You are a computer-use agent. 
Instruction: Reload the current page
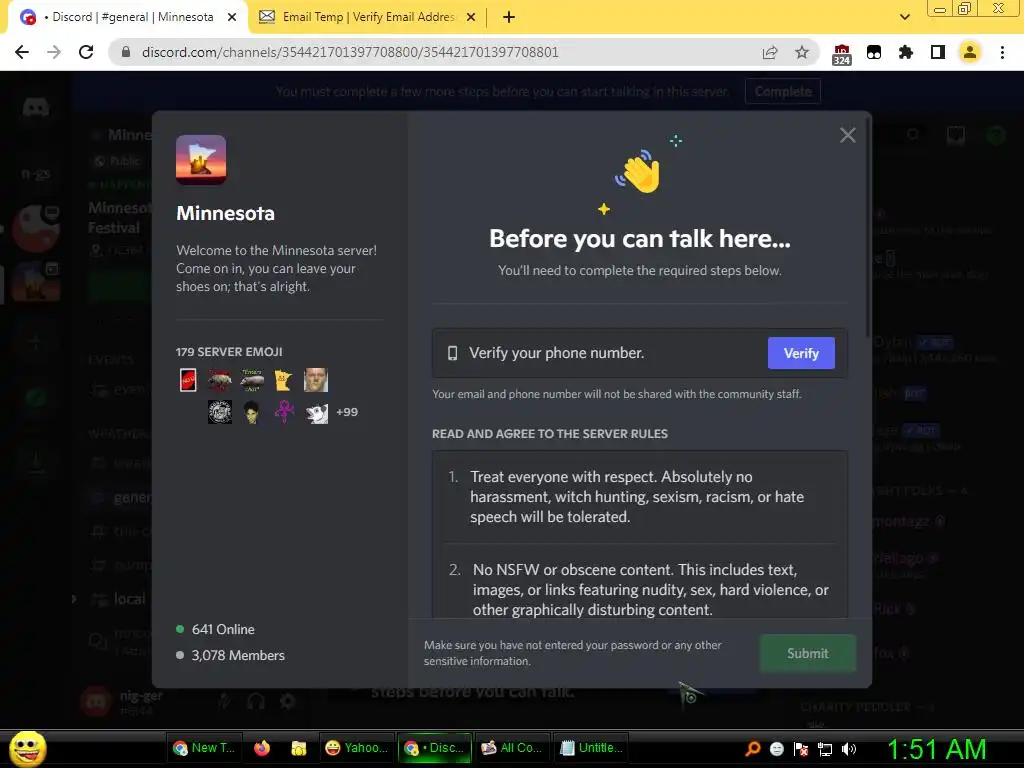[86, 52]
